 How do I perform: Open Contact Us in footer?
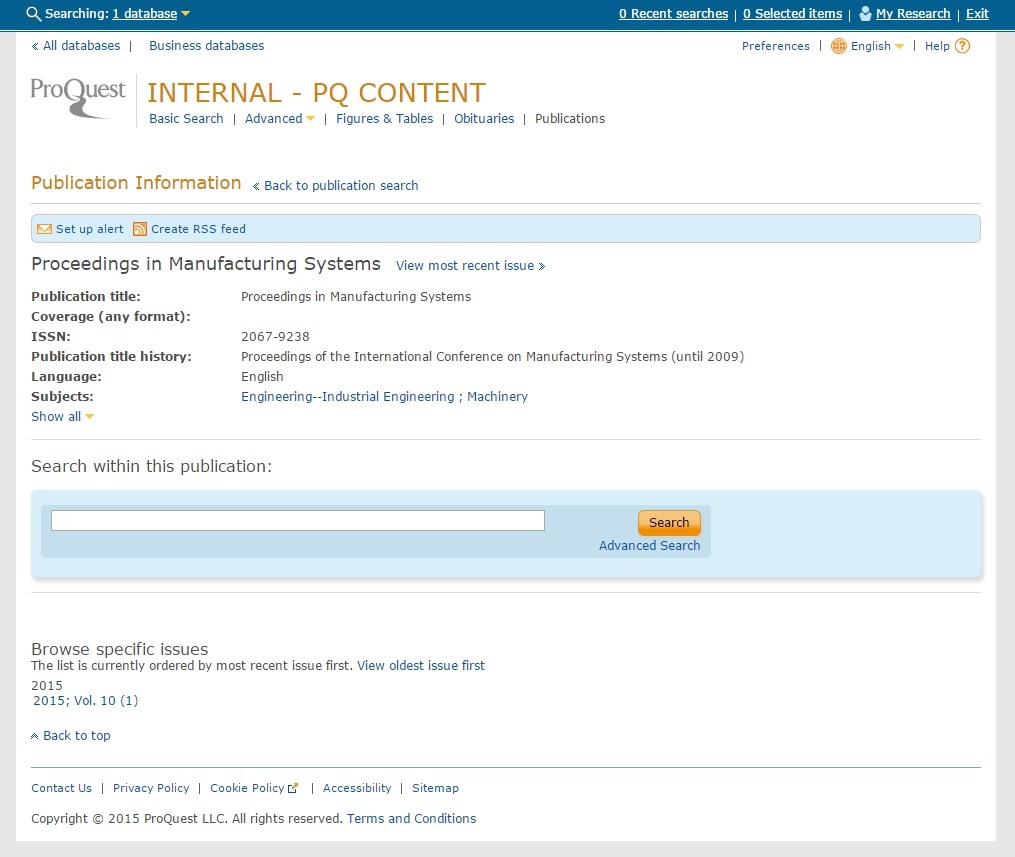pos(61,788)
